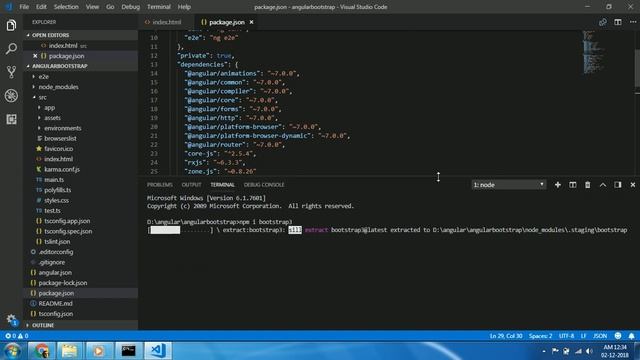Open notifications bell in status bar
640x360 pixels.
tap(631, 336)
